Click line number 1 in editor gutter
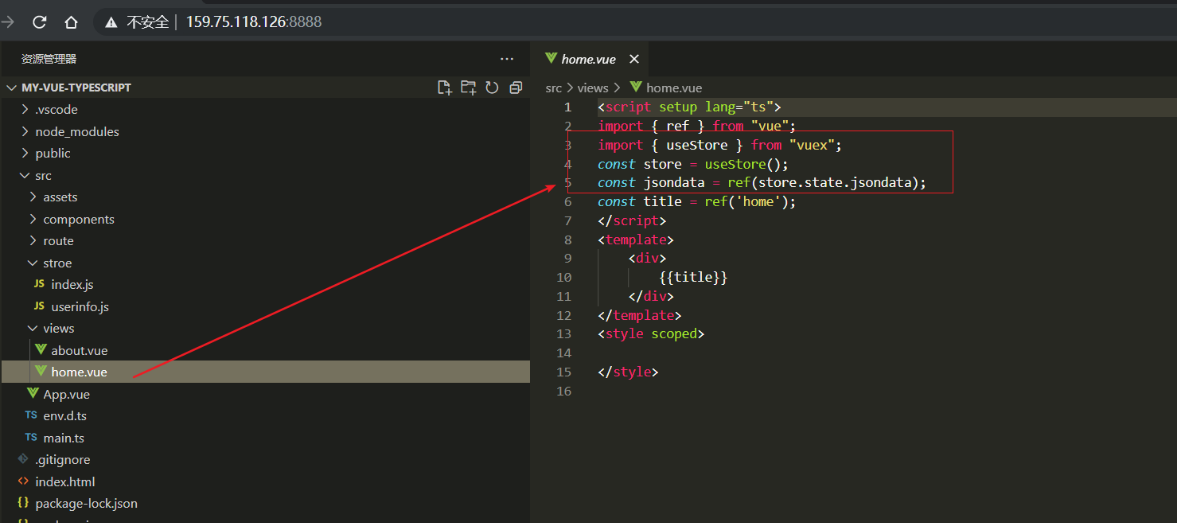The image size is (1177, 523). click(567, 107)
